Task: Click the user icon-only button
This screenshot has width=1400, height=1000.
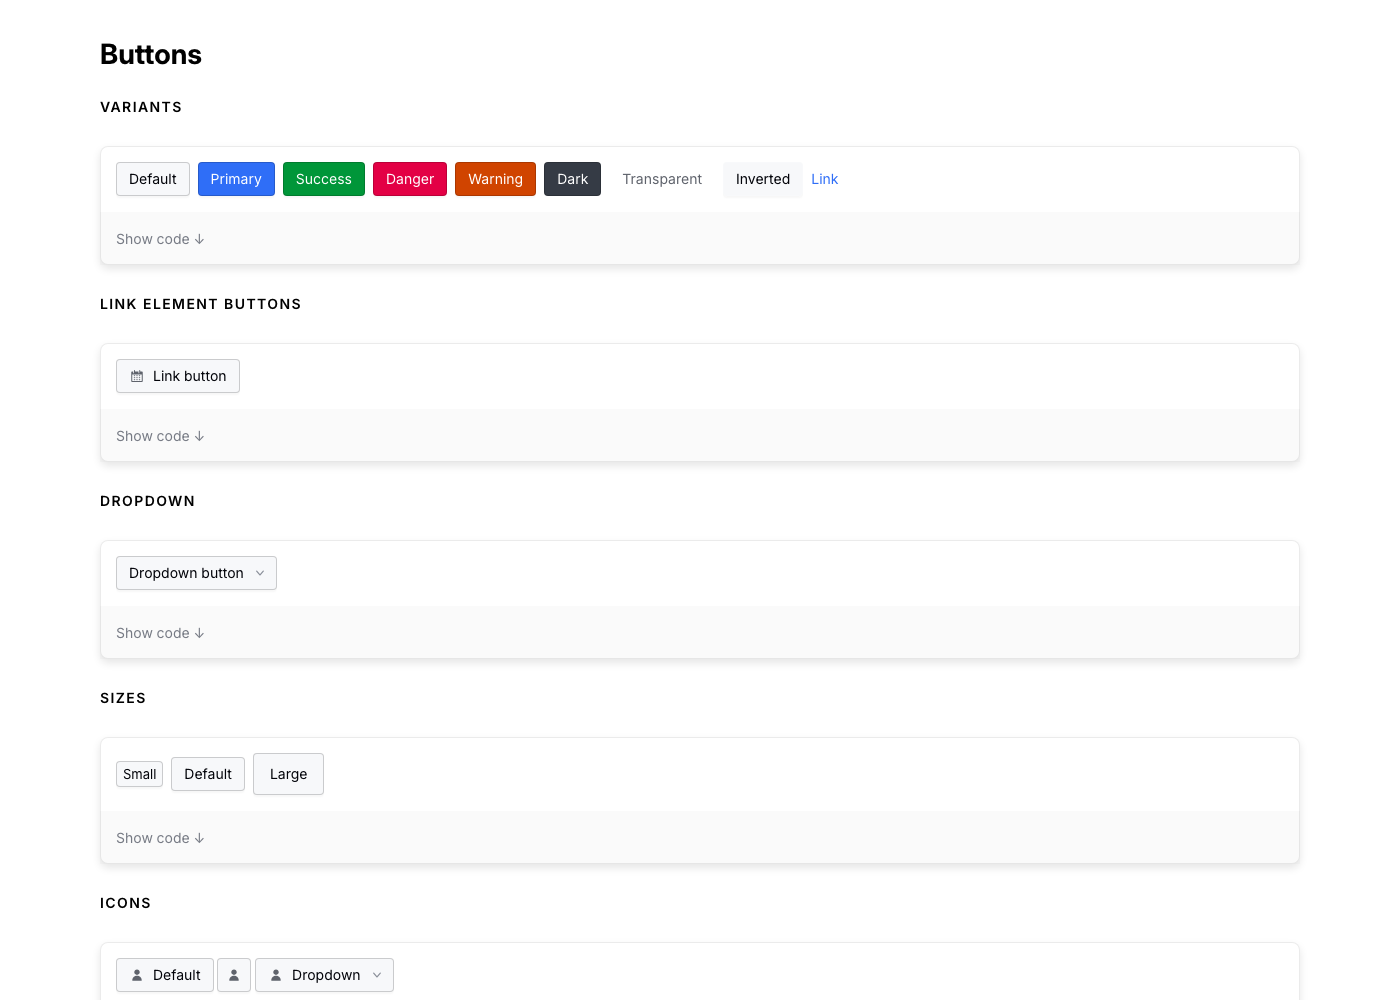Action: pyautogui.click(x=234, y=975)
